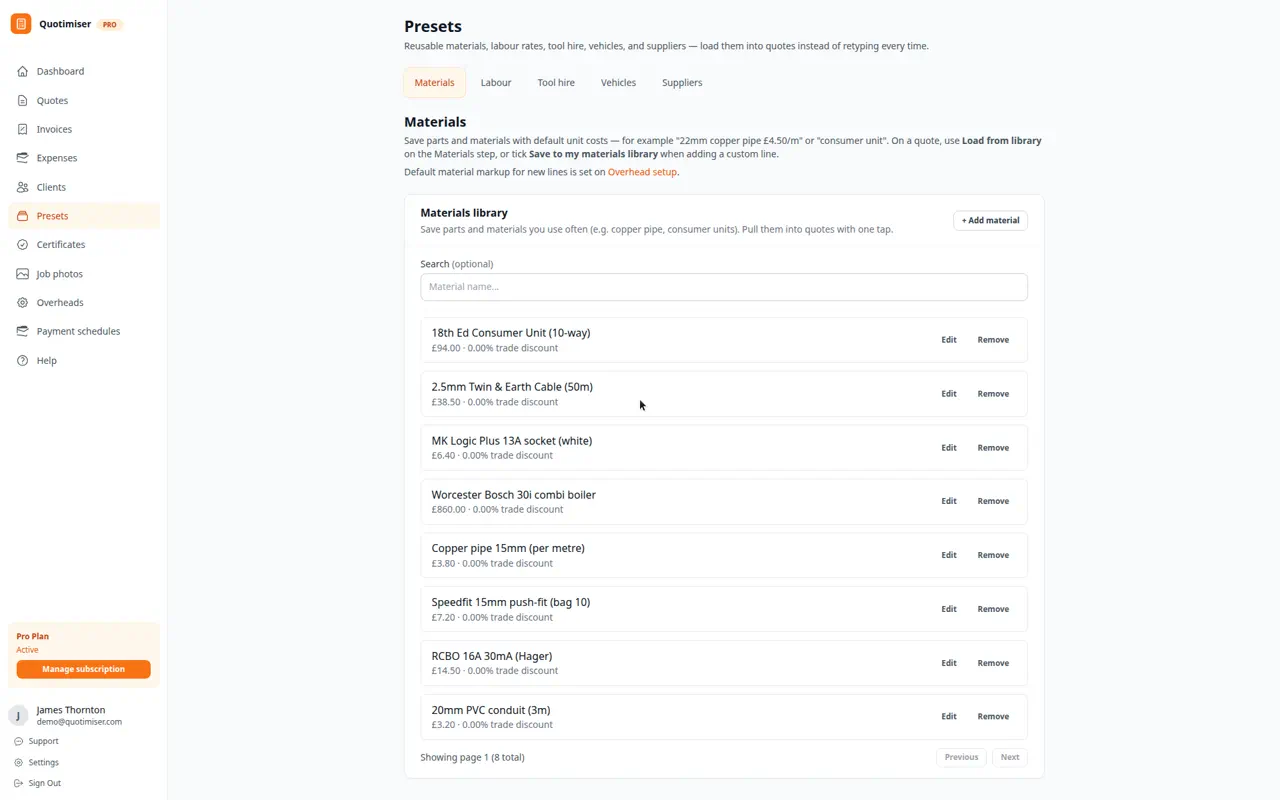Click the Sign Out icon
Image resolution: width=1280 pixels, height=800 pixels.
[x=19, y=783]
